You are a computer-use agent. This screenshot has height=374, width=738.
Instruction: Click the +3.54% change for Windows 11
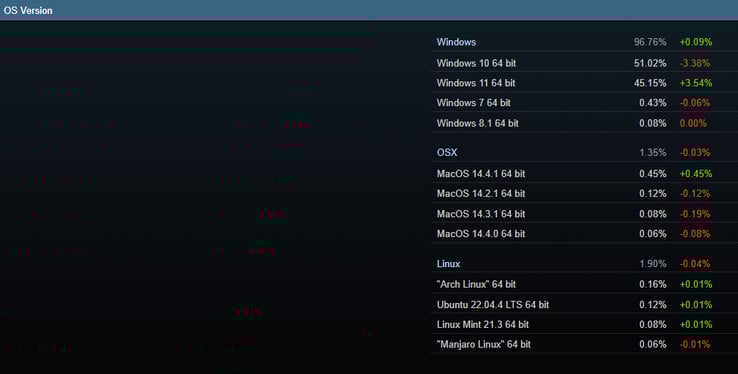click(x=696, y=83)
